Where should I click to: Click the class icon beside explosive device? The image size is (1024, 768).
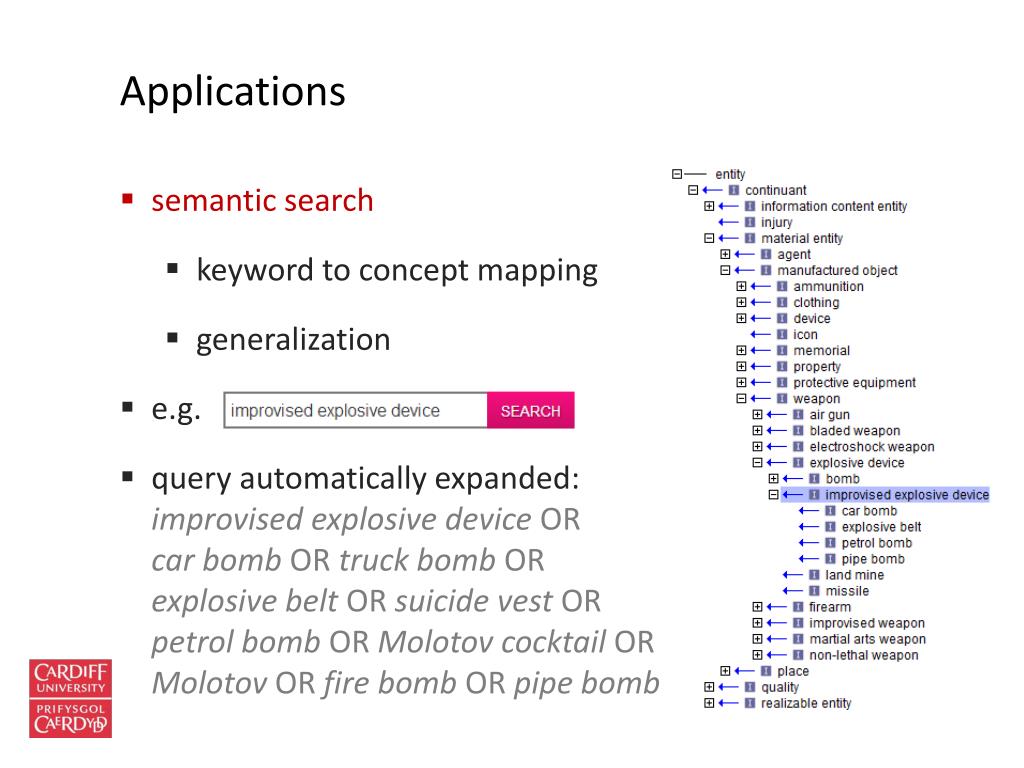tap(798, 462)
